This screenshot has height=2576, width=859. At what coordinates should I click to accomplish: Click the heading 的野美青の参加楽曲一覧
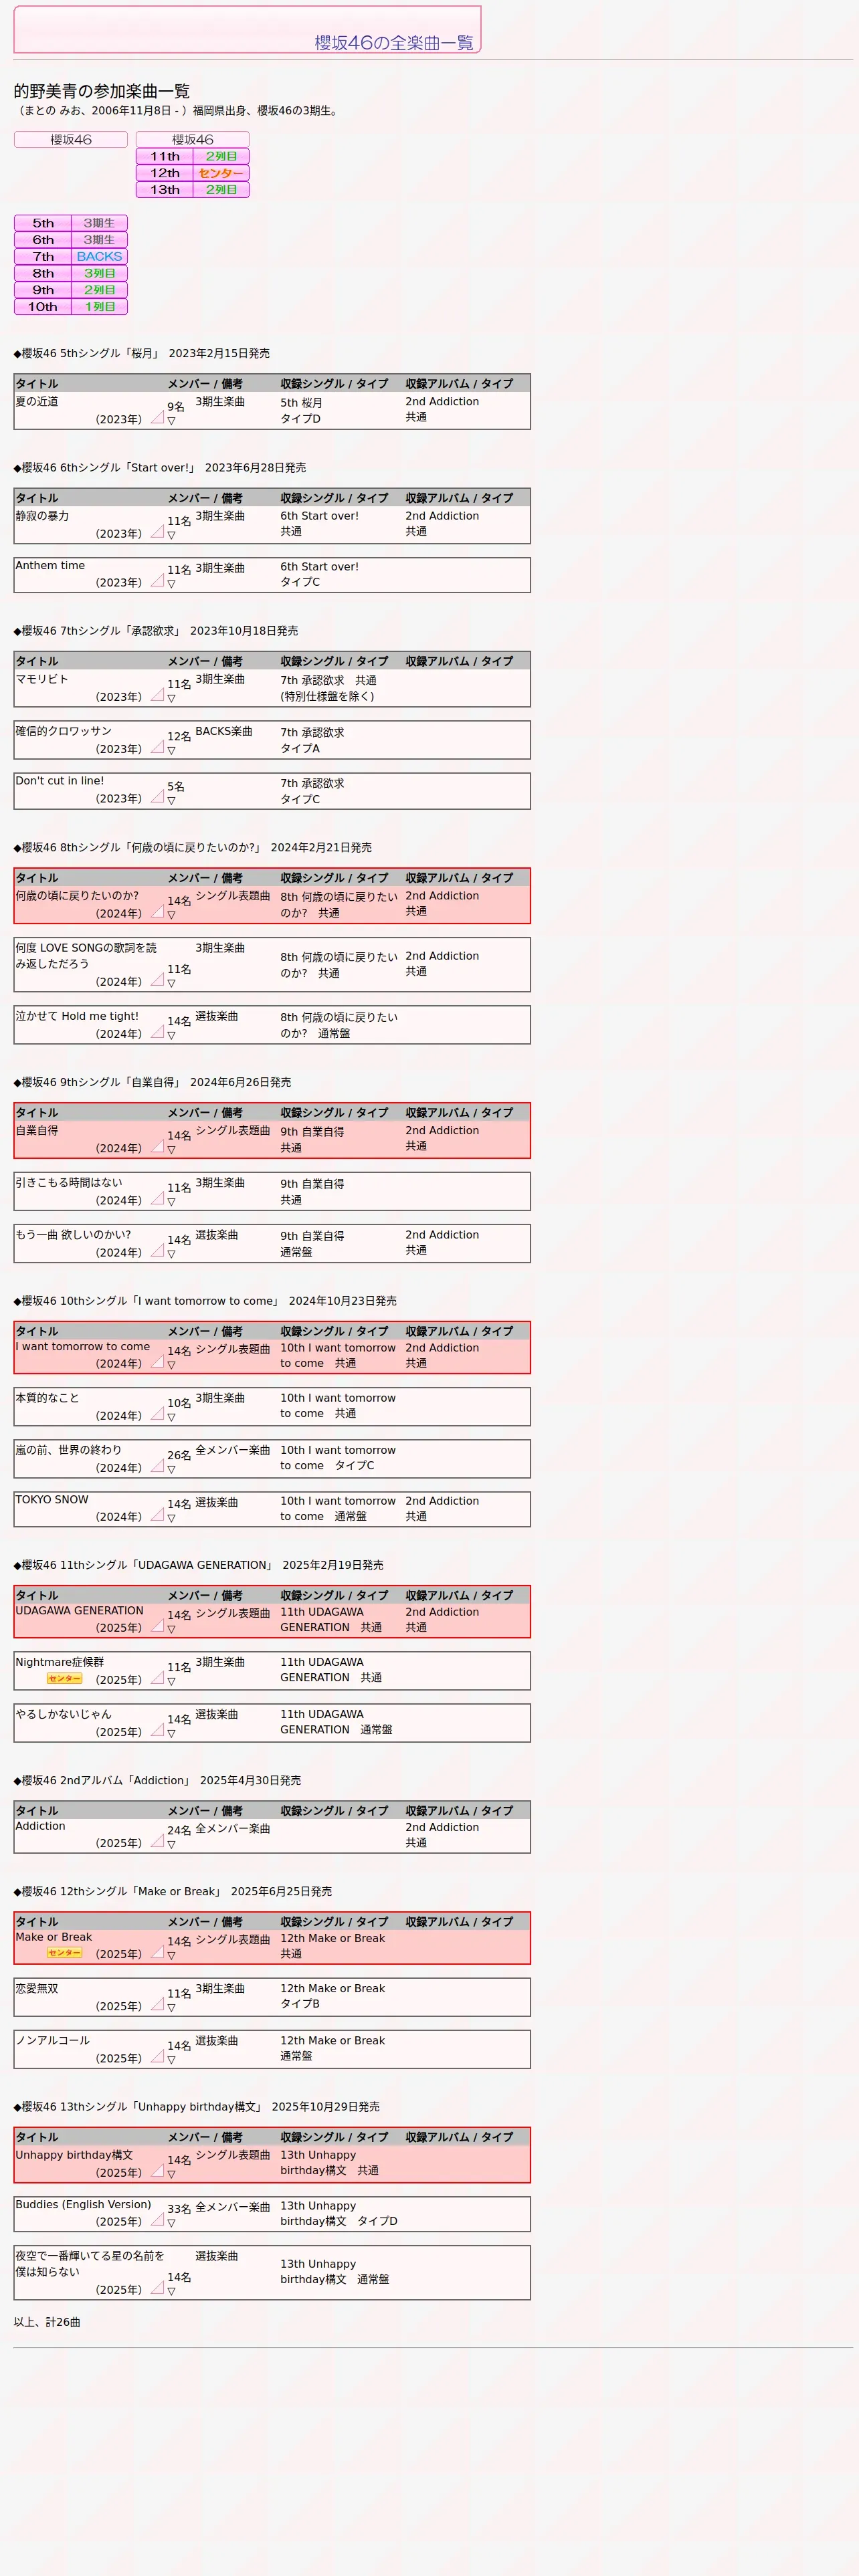(x=102, y=91)
